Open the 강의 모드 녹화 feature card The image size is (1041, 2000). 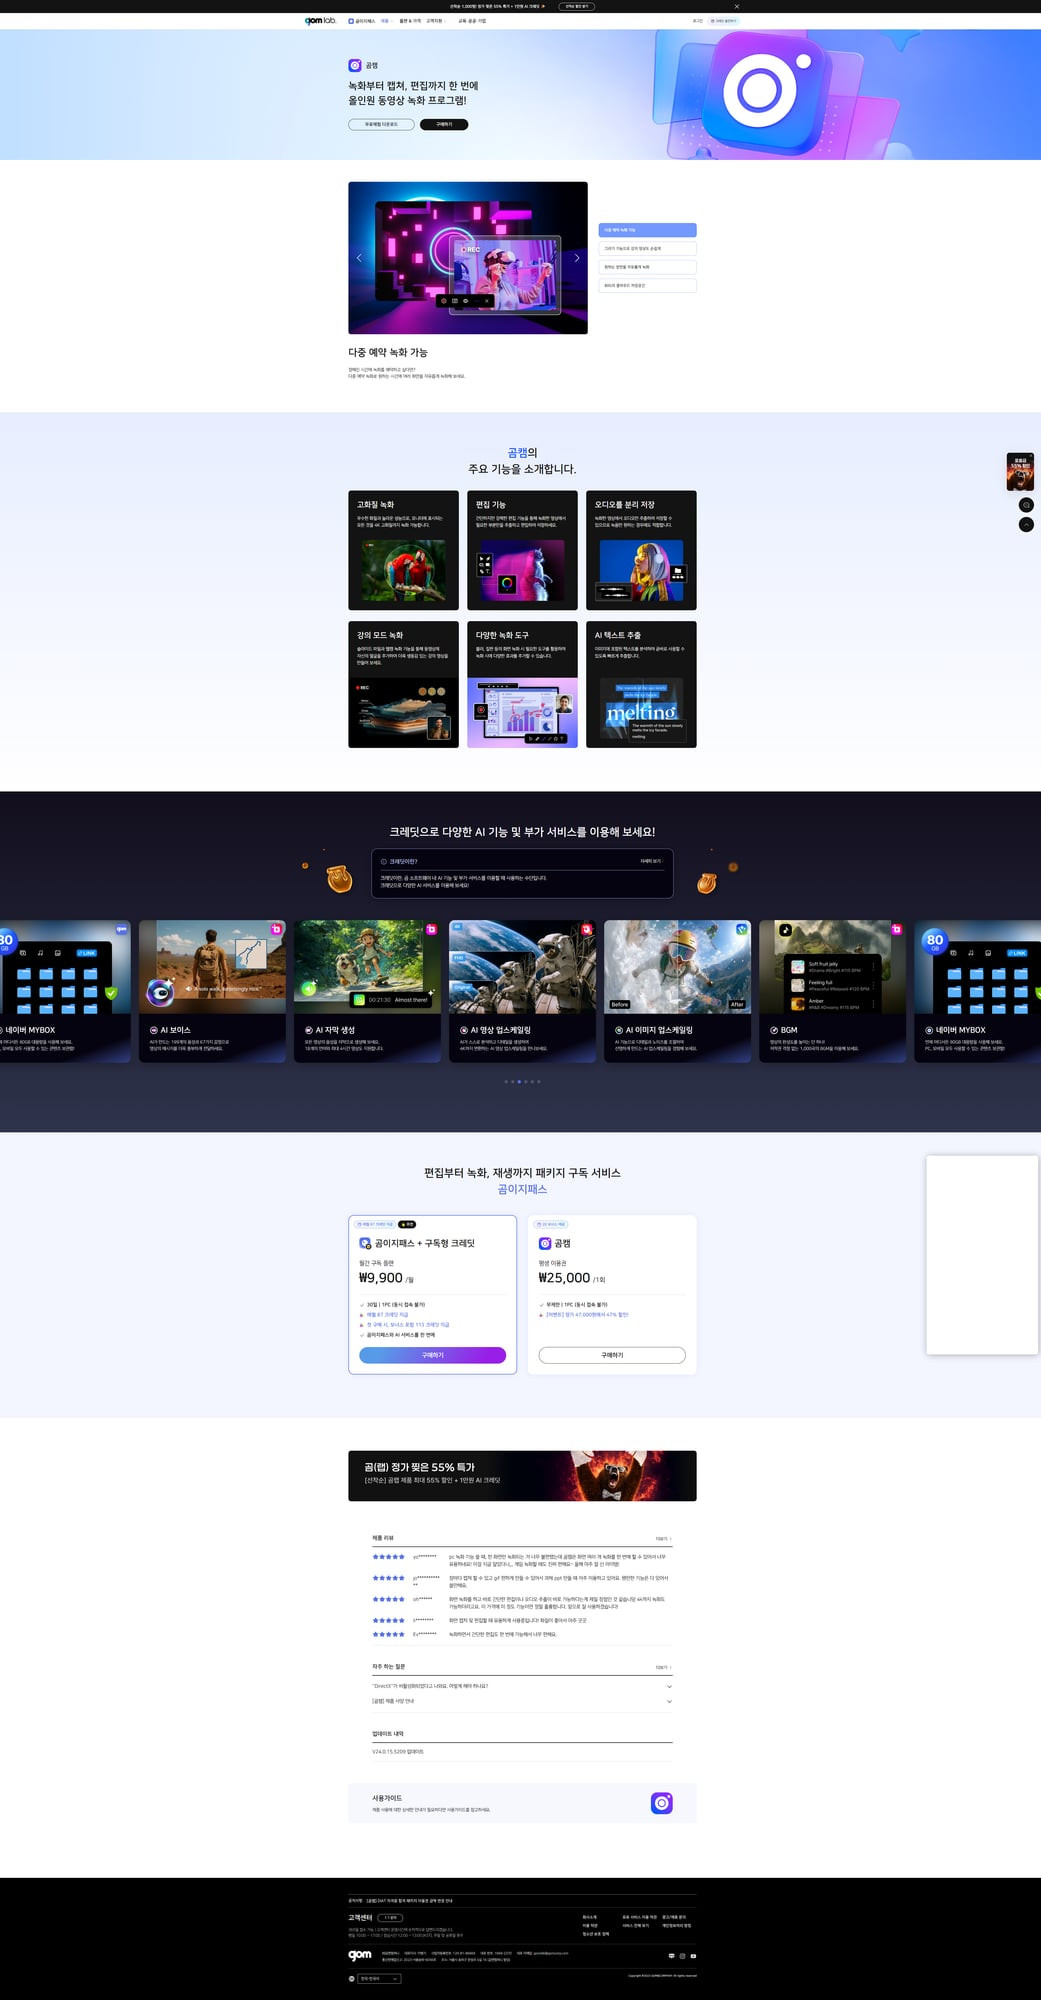(x=403, y=684)
